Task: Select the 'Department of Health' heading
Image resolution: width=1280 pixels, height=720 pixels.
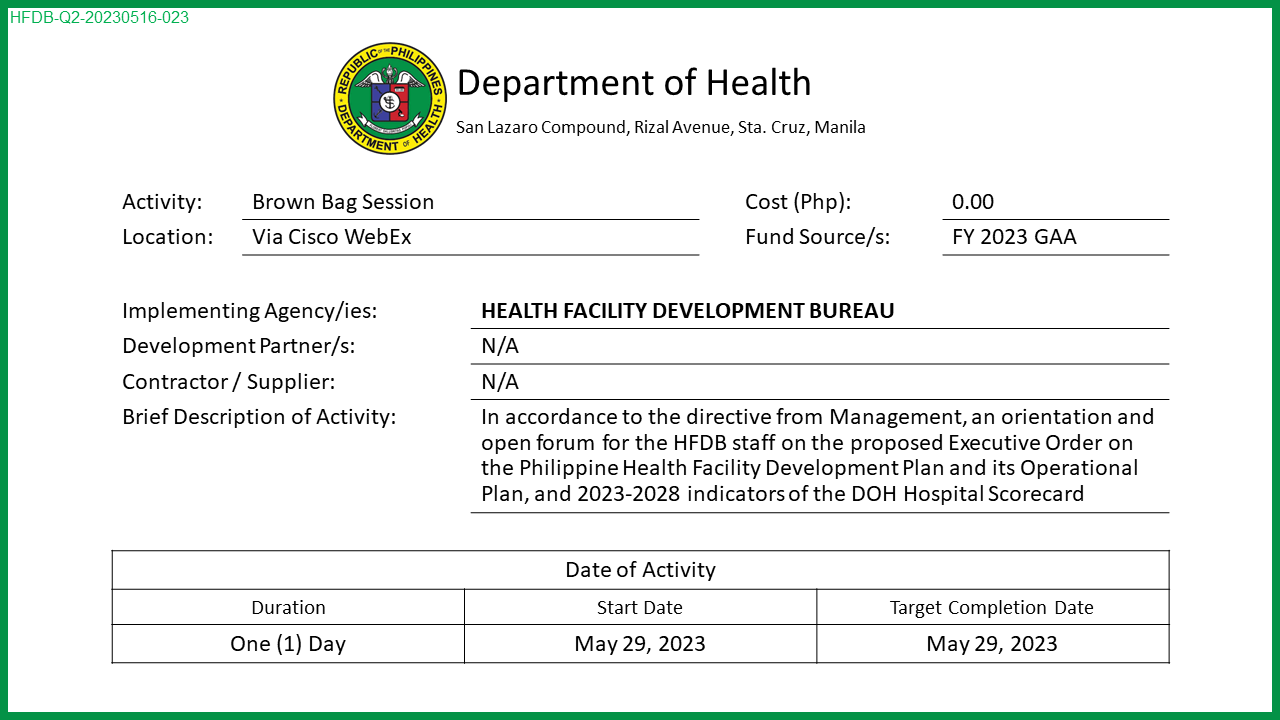Action: (634, 83)
